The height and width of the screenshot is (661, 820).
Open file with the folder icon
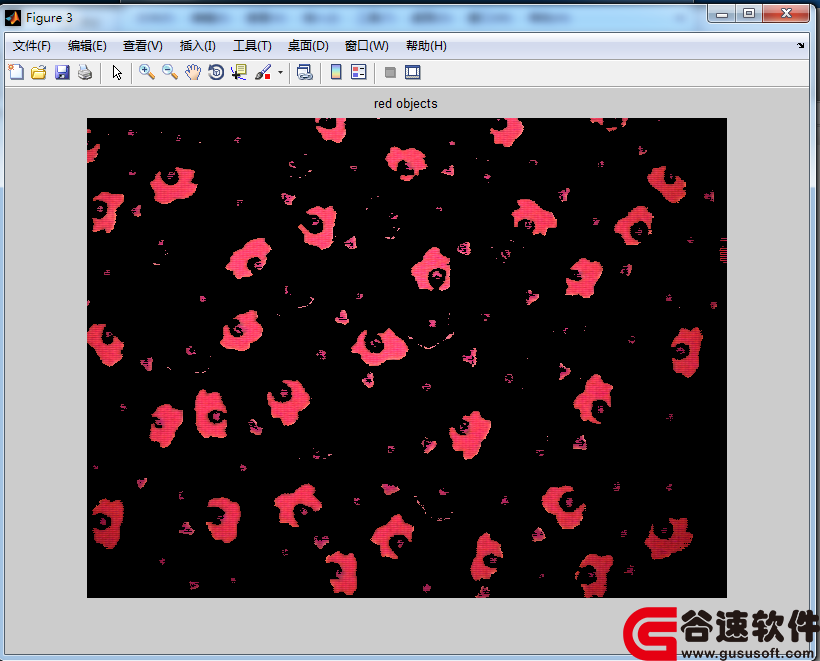pos(39,72)
